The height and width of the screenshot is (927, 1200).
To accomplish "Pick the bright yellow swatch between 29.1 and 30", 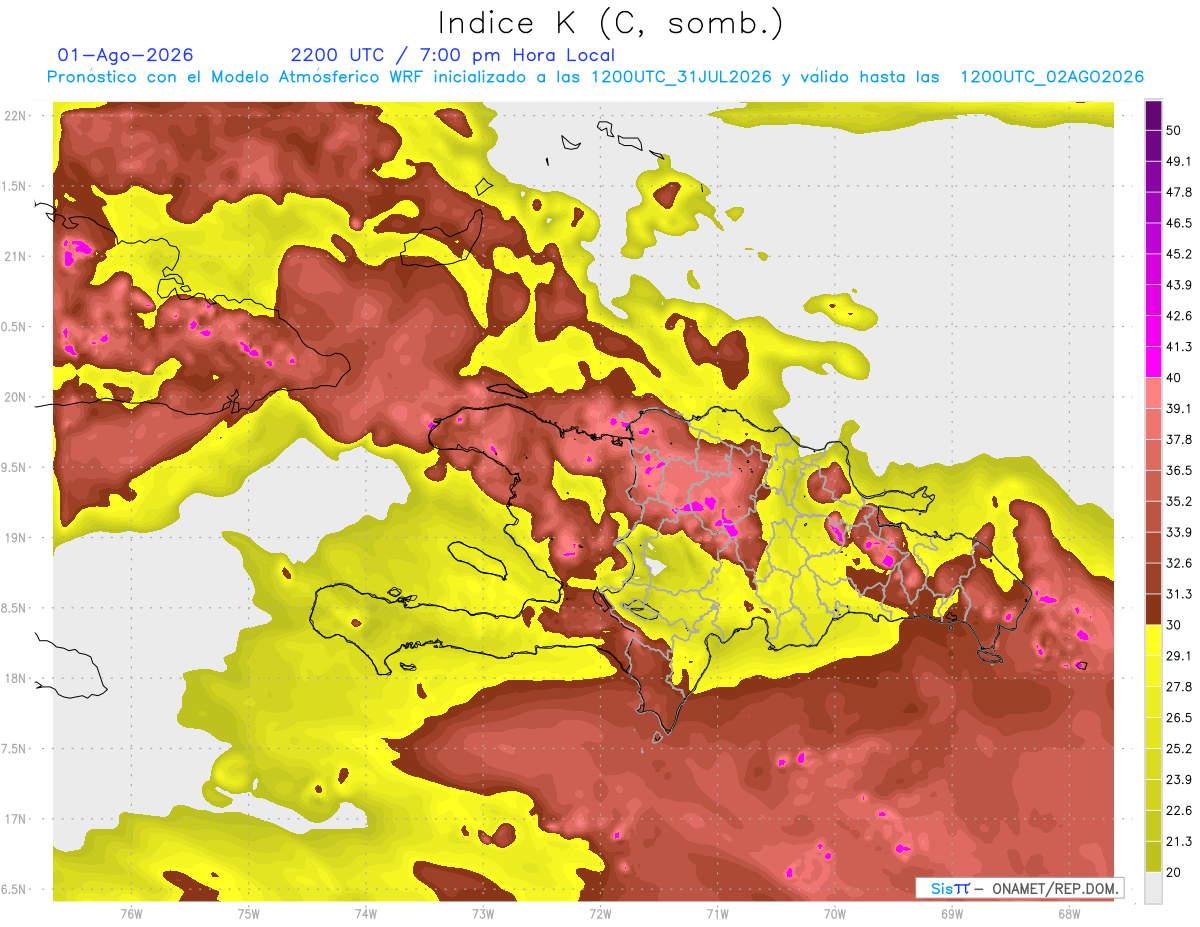I will pos(1153,640).
